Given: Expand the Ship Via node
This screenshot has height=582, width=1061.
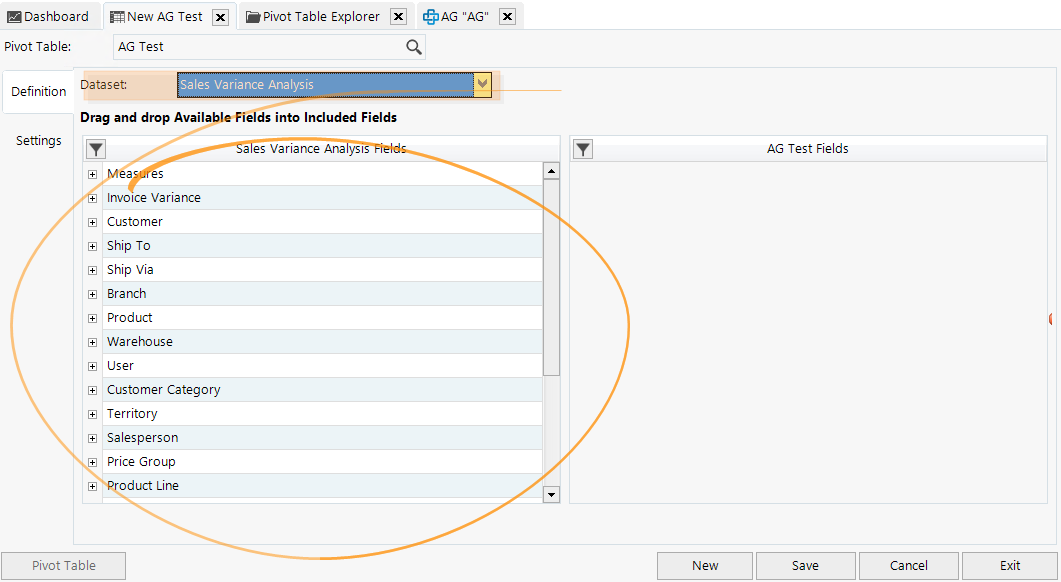Looking at the screenshot, I should tap(93, 271).
